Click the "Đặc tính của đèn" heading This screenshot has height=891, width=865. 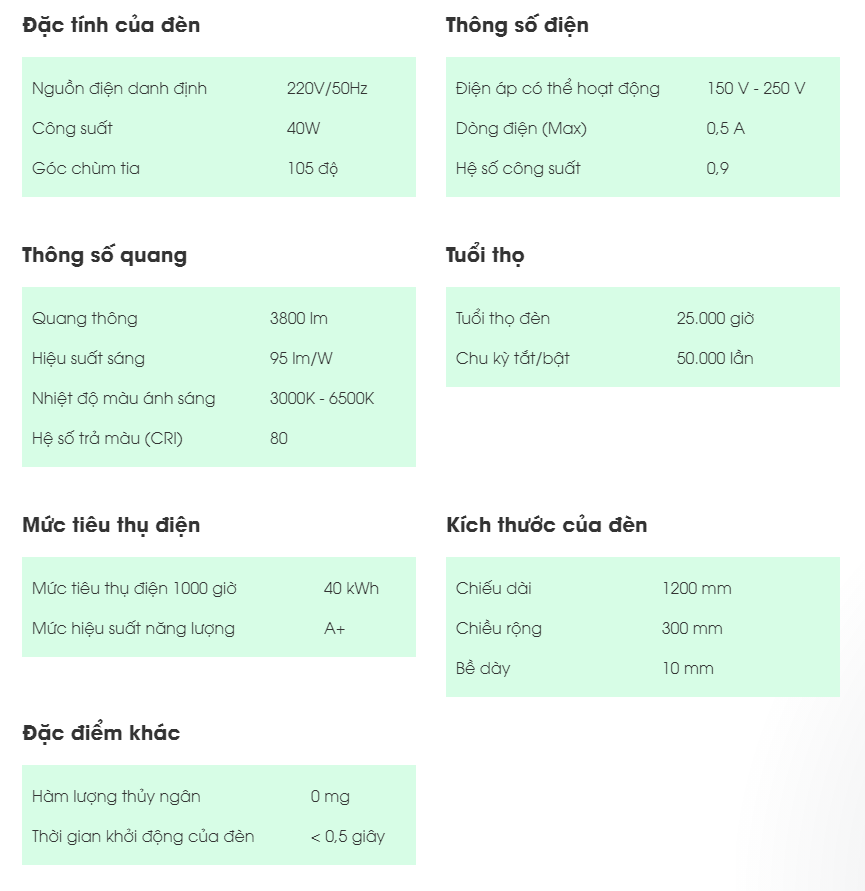(111, 26)
